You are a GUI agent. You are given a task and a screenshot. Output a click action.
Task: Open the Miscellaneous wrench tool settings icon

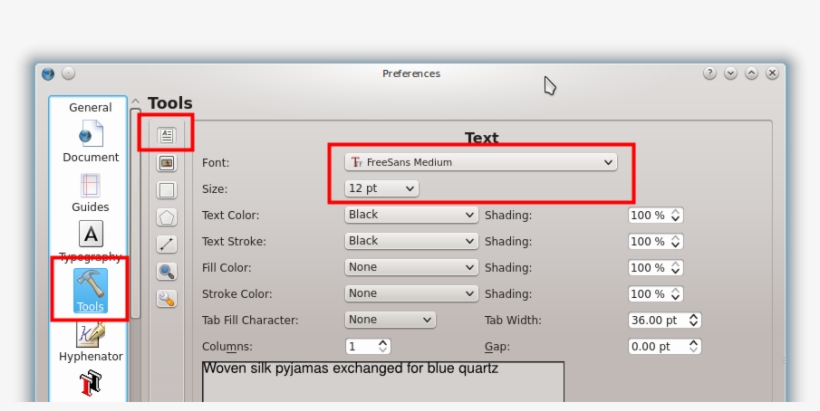click(x=167, y=299)
